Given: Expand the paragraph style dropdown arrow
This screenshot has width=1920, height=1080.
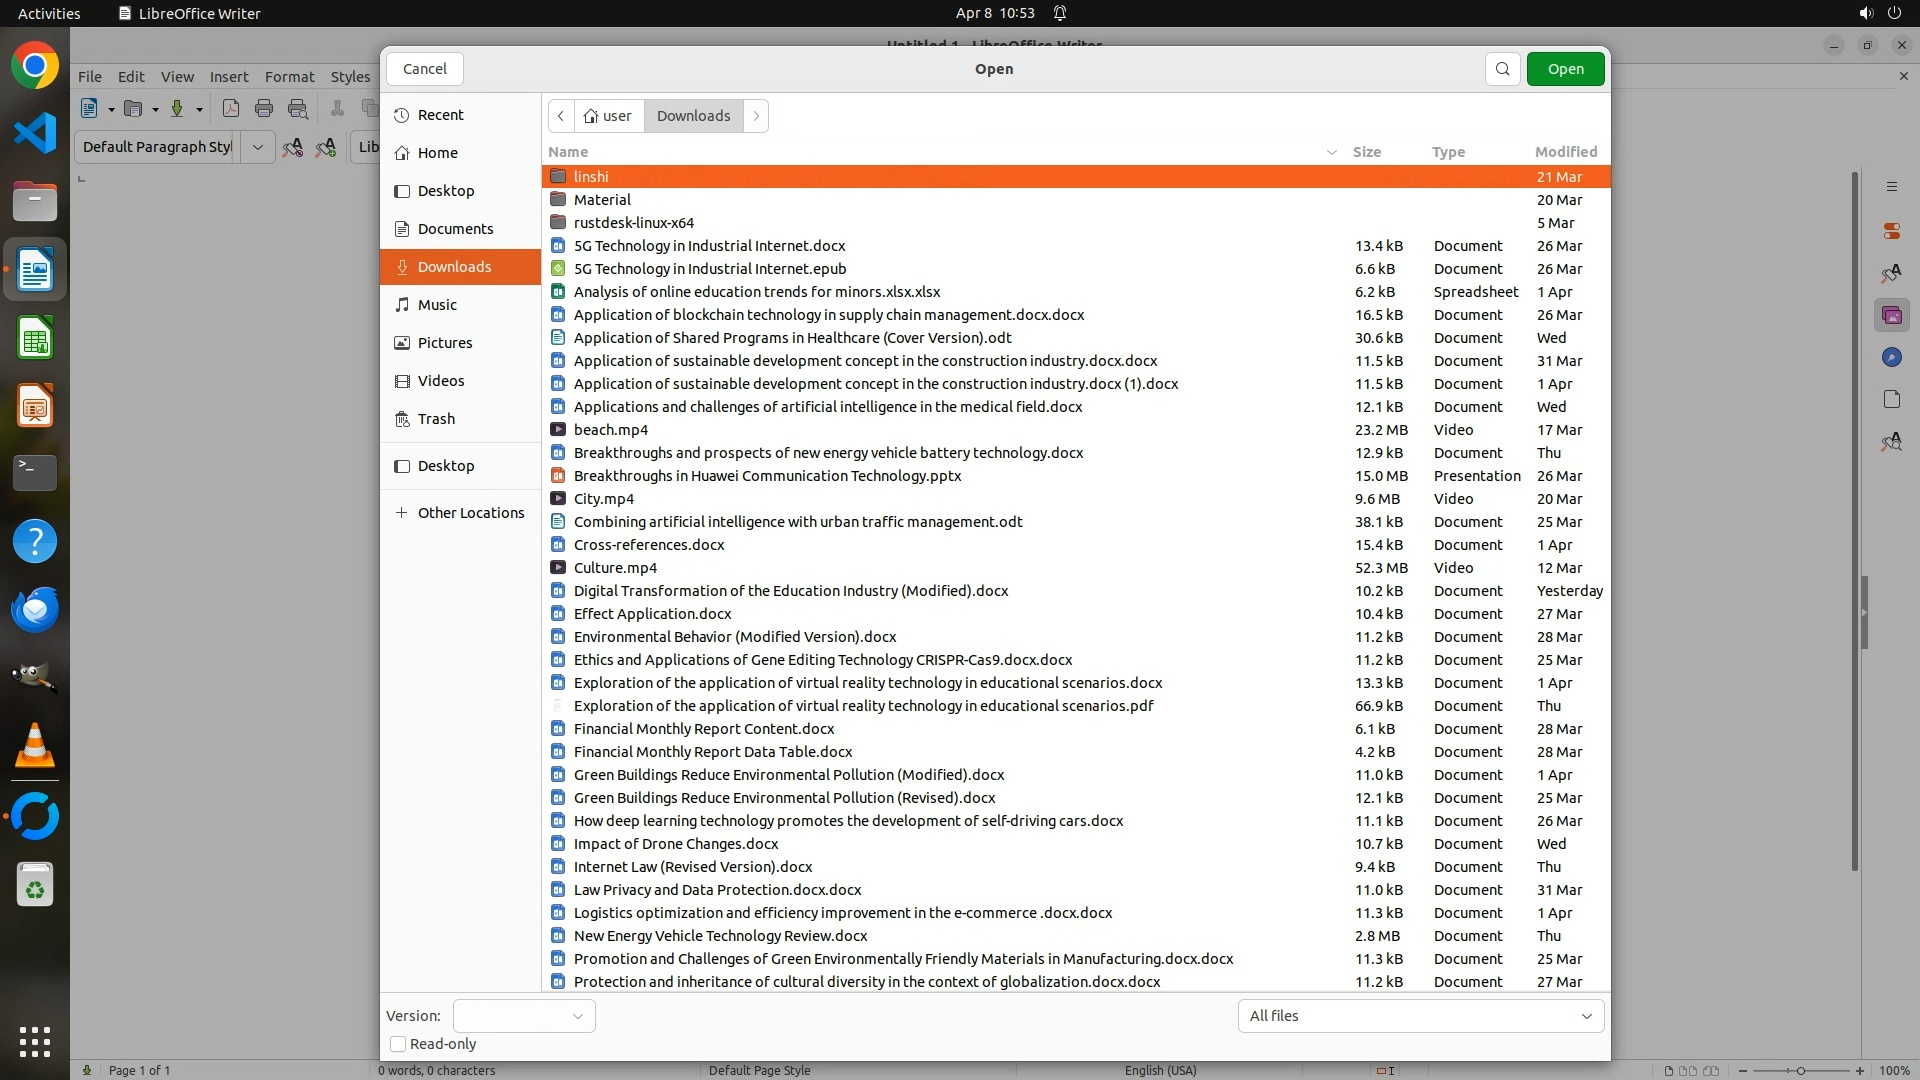Looking at the screenshot, I should pyautogui.click(x=257, y=147).
